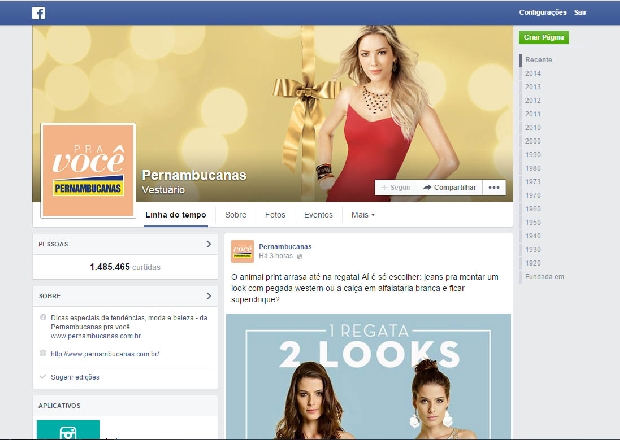Click the Vestuário category label

(x=163, y=190)
